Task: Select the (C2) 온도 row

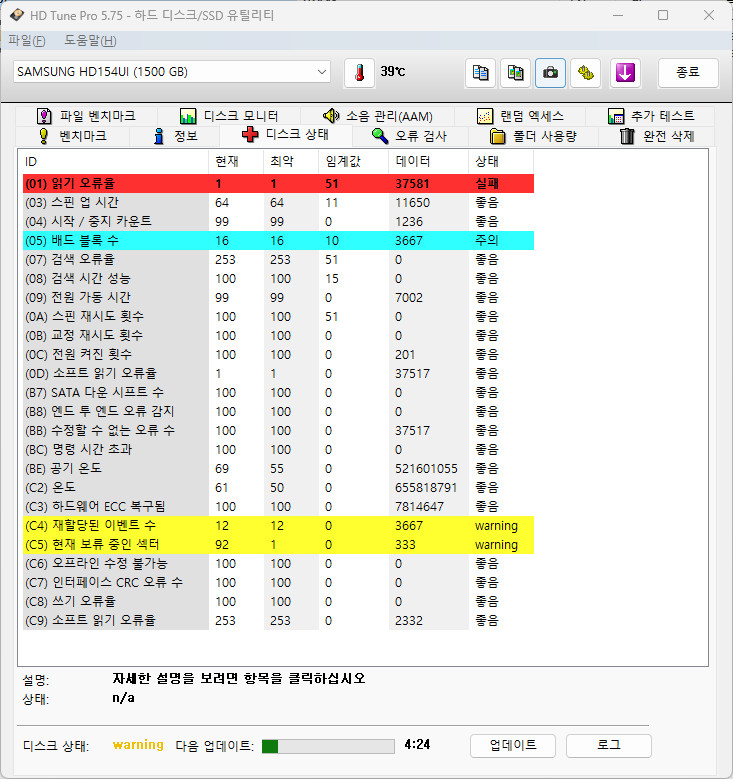Action: click(278, 487)
